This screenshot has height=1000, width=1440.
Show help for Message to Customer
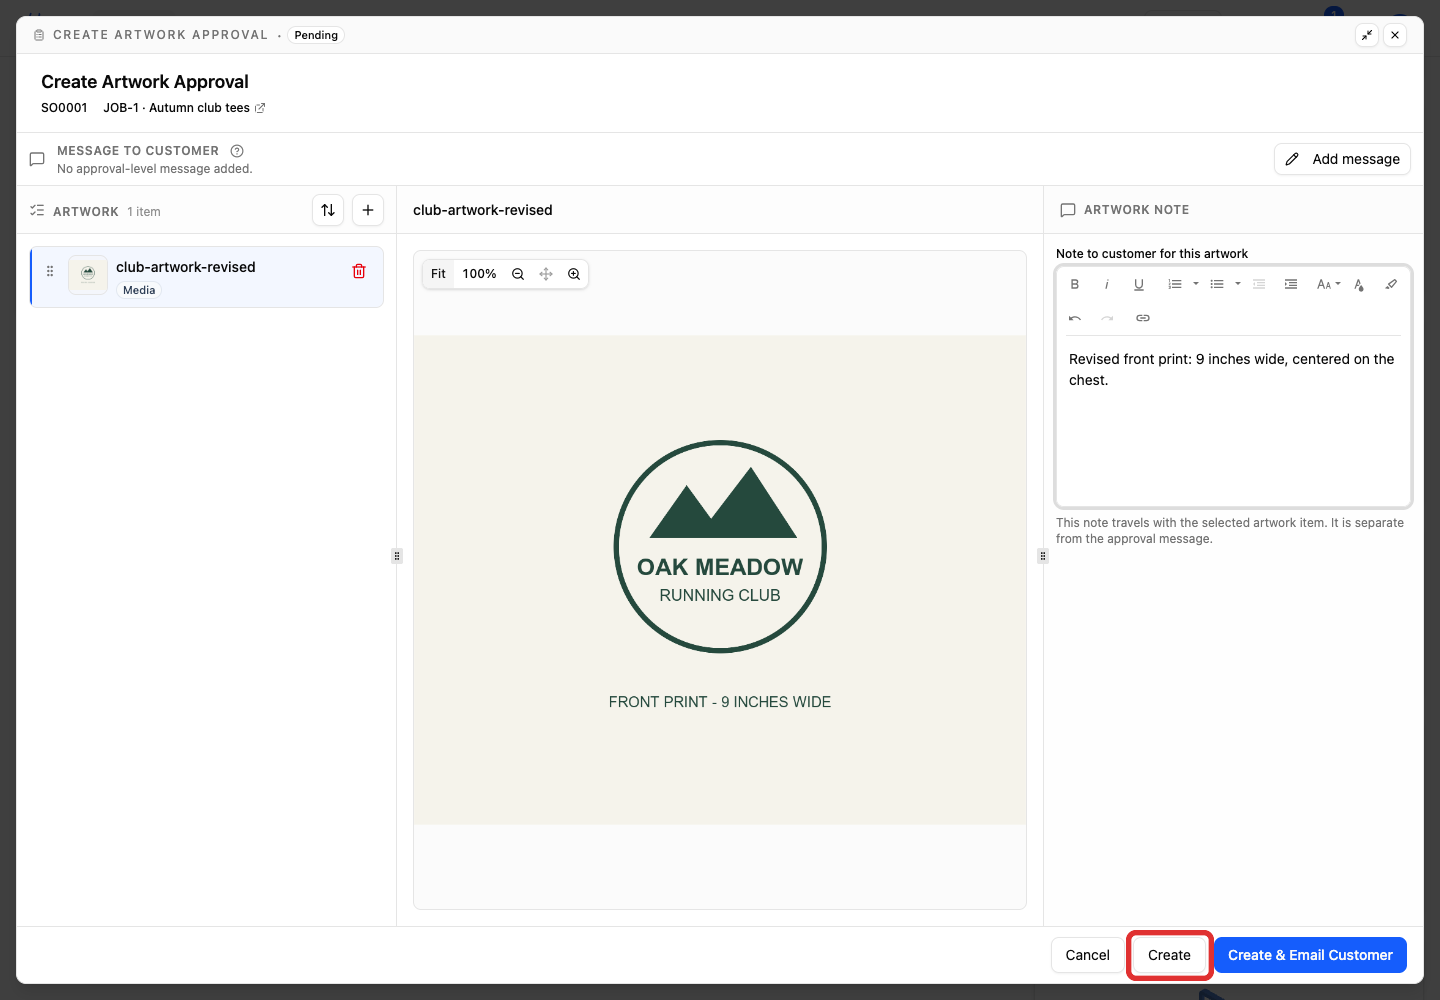coord(237,151)
